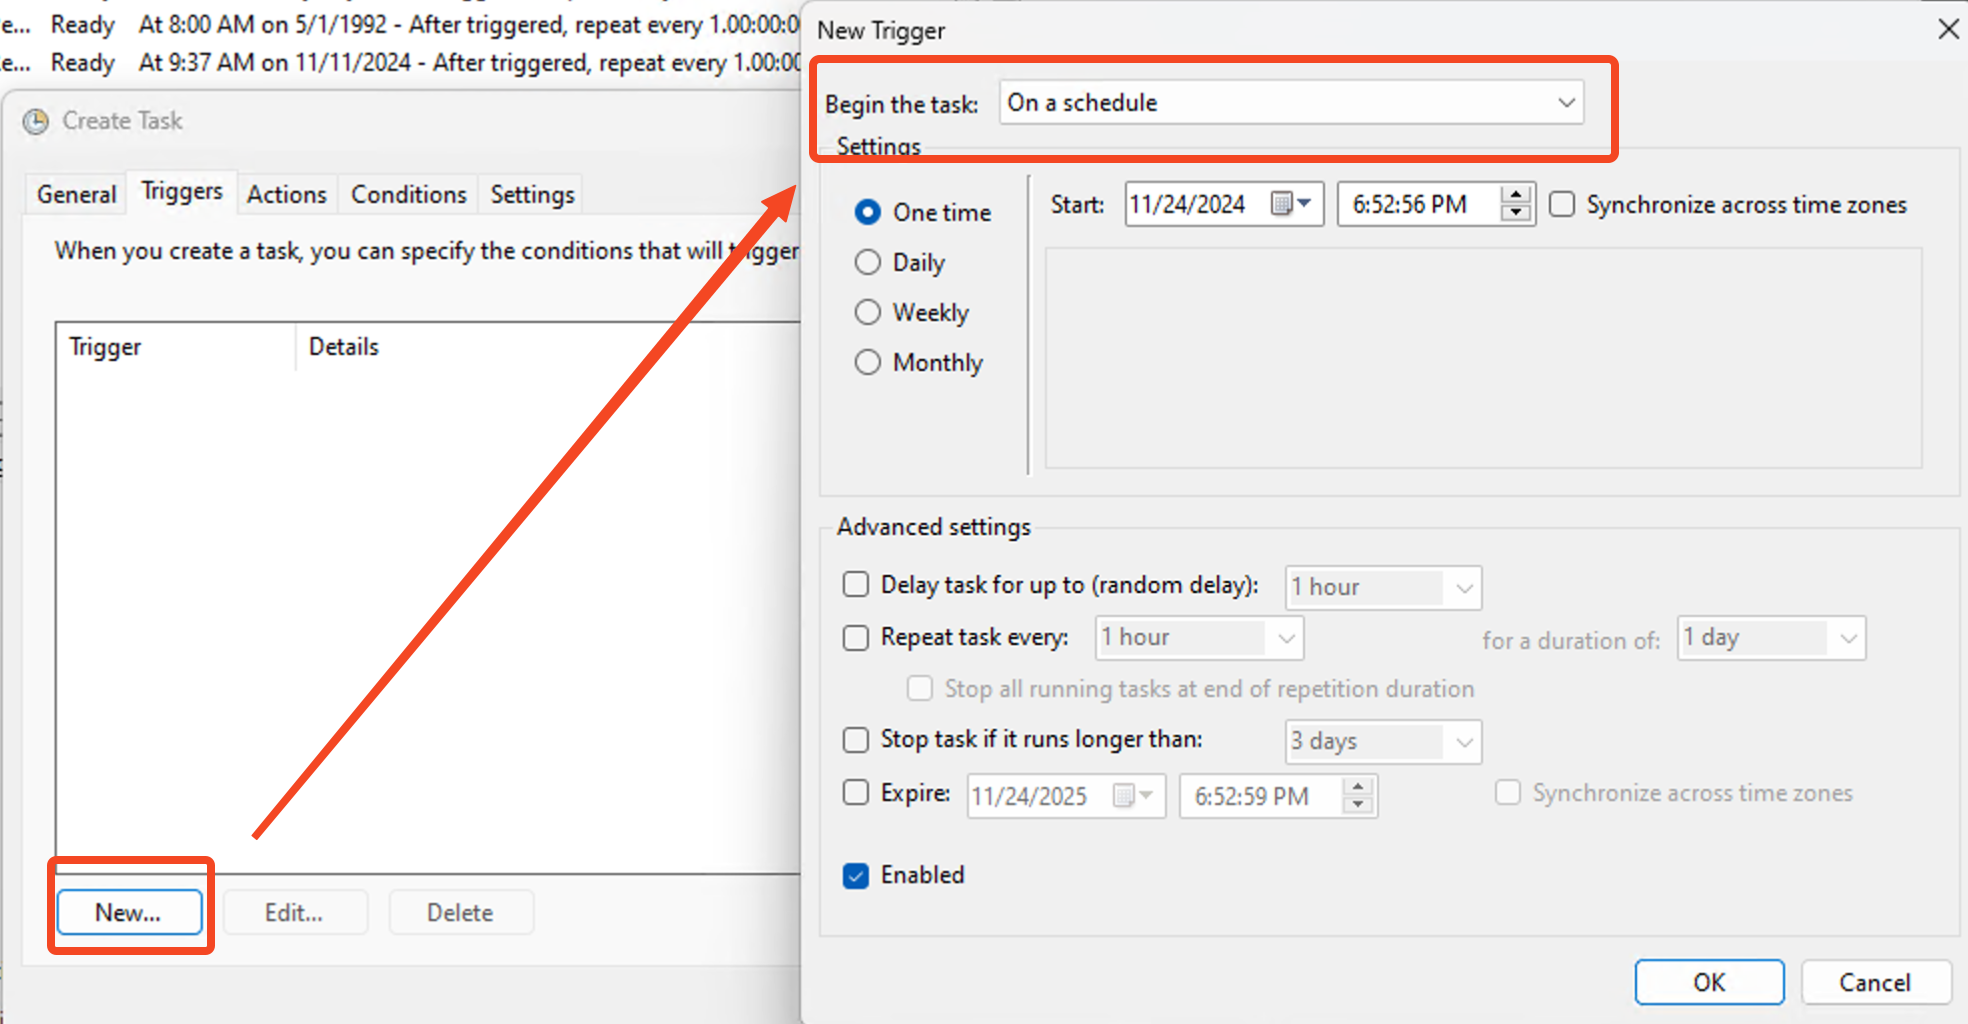
Task: Check Delay task for up to option
Action: 856,585
